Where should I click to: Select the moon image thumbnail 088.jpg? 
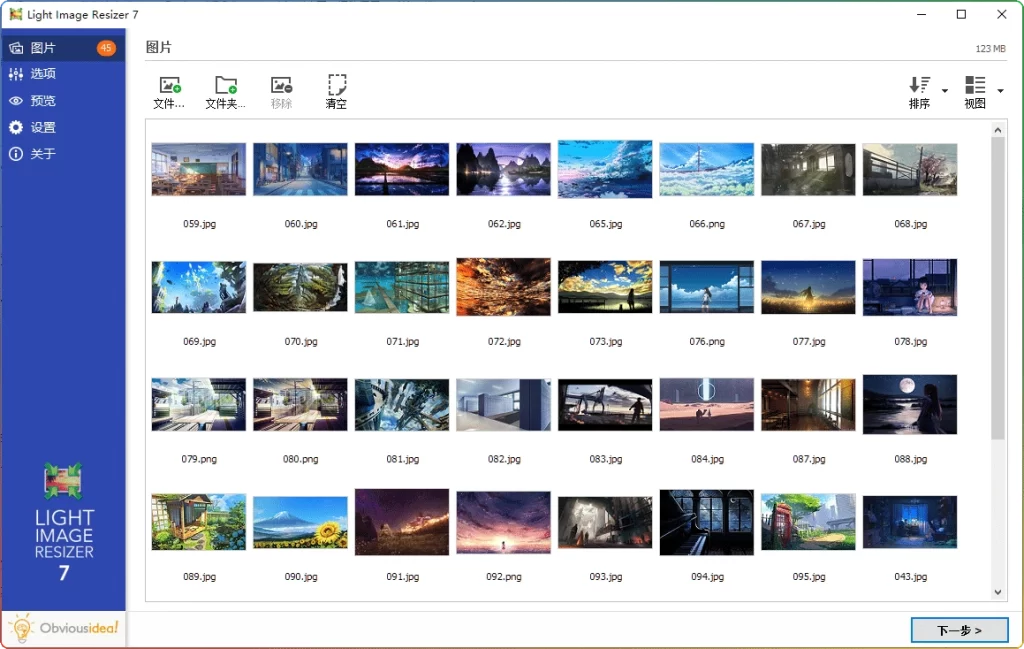pos(909,404)
